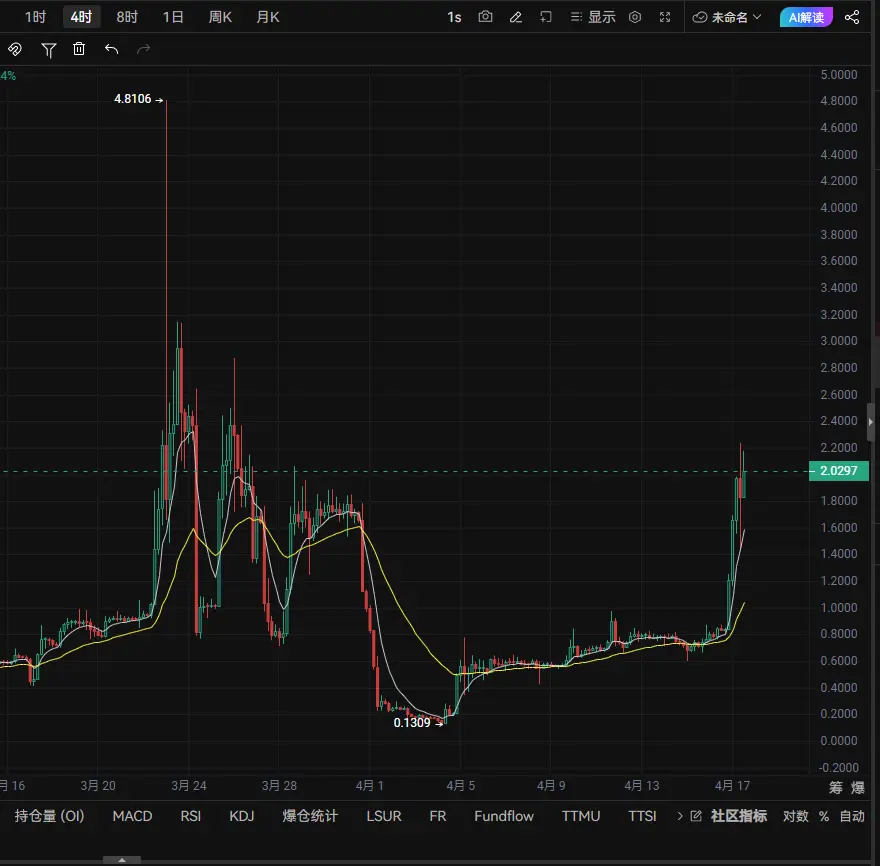Expand the bottom panel up-arrow handle

[122, 859]
